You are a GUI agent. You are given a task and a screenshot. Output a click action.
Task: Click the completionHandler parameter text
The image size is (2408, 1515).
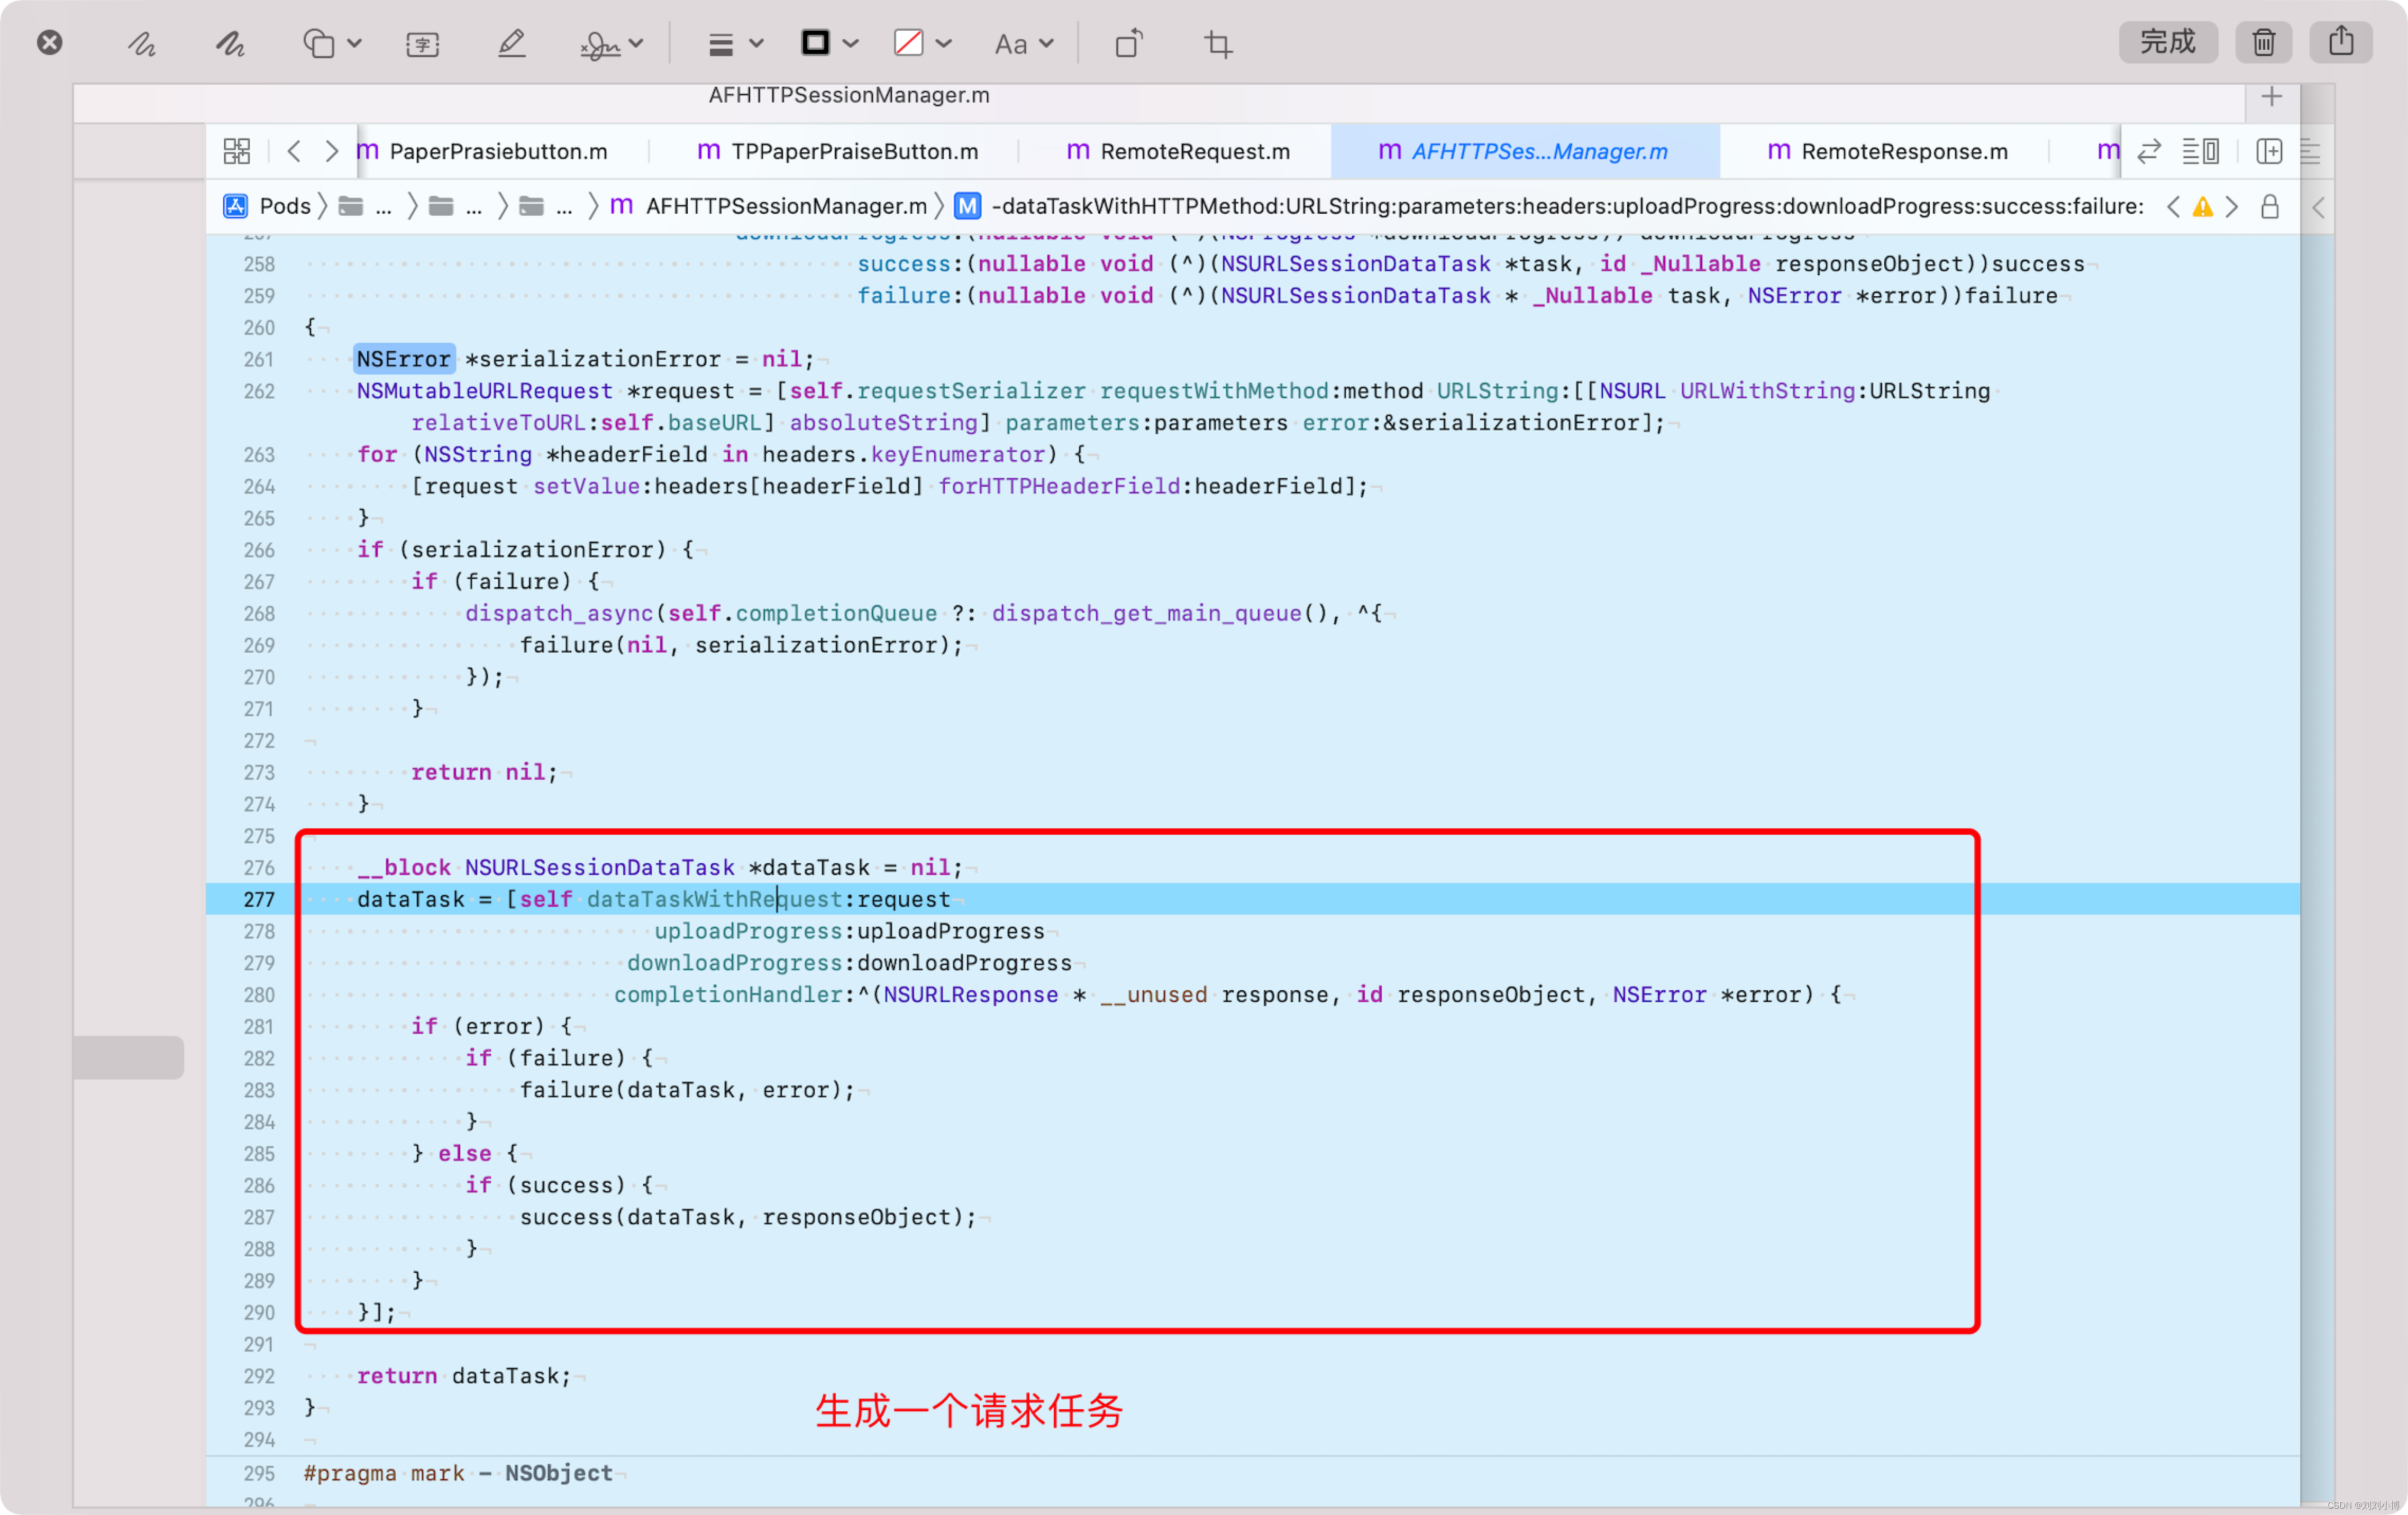tap(729, 994)
